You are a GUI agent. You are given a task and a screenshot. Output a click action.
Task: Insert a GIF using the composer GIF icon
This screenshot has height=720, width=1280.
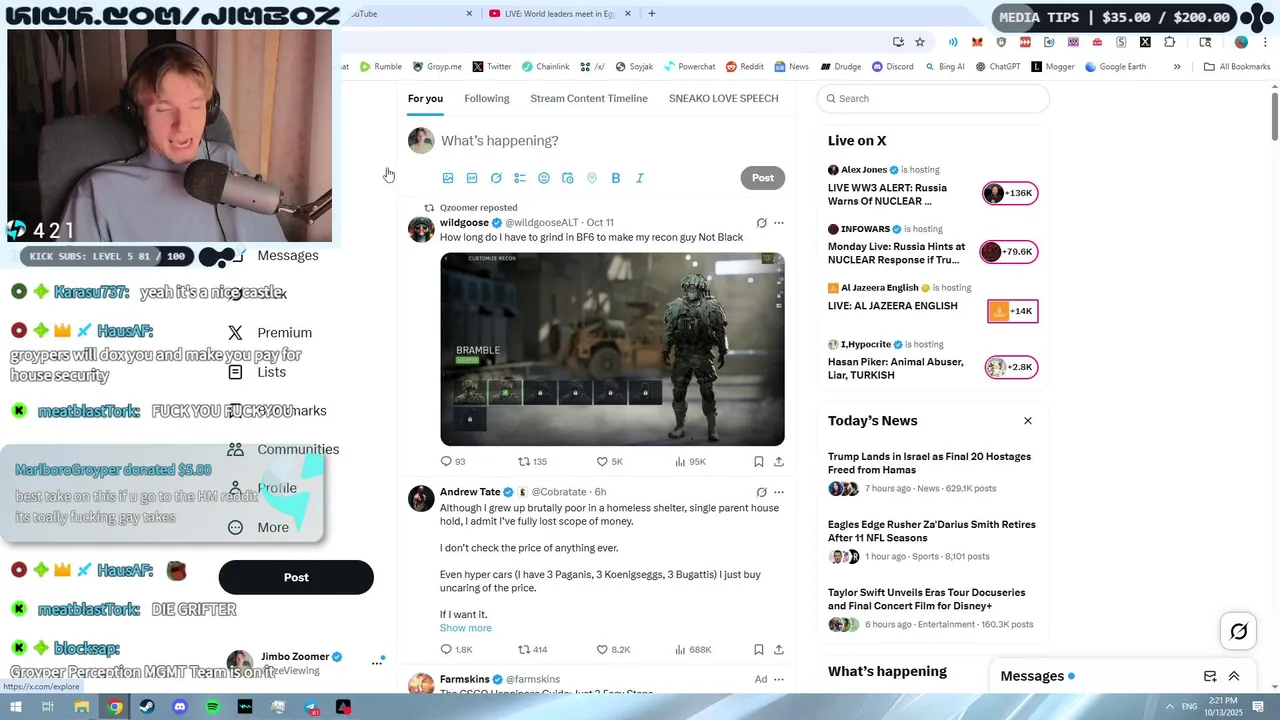[x=472, y=178]
